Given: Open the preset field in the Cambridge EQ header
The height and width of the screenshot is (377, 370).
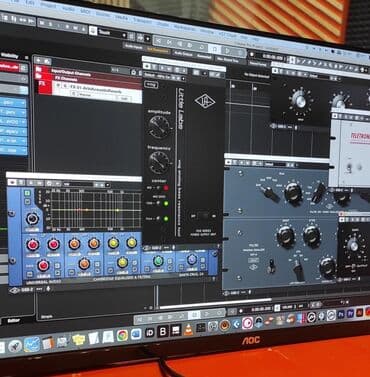Looking at the screenshot, I should pyautogui.click(x=78, y=184).
